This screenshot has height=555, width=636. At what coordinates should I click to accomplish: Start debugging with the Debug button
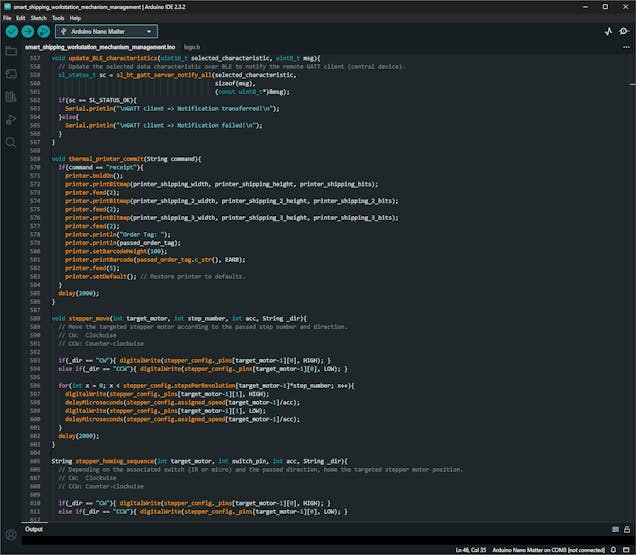44,31
